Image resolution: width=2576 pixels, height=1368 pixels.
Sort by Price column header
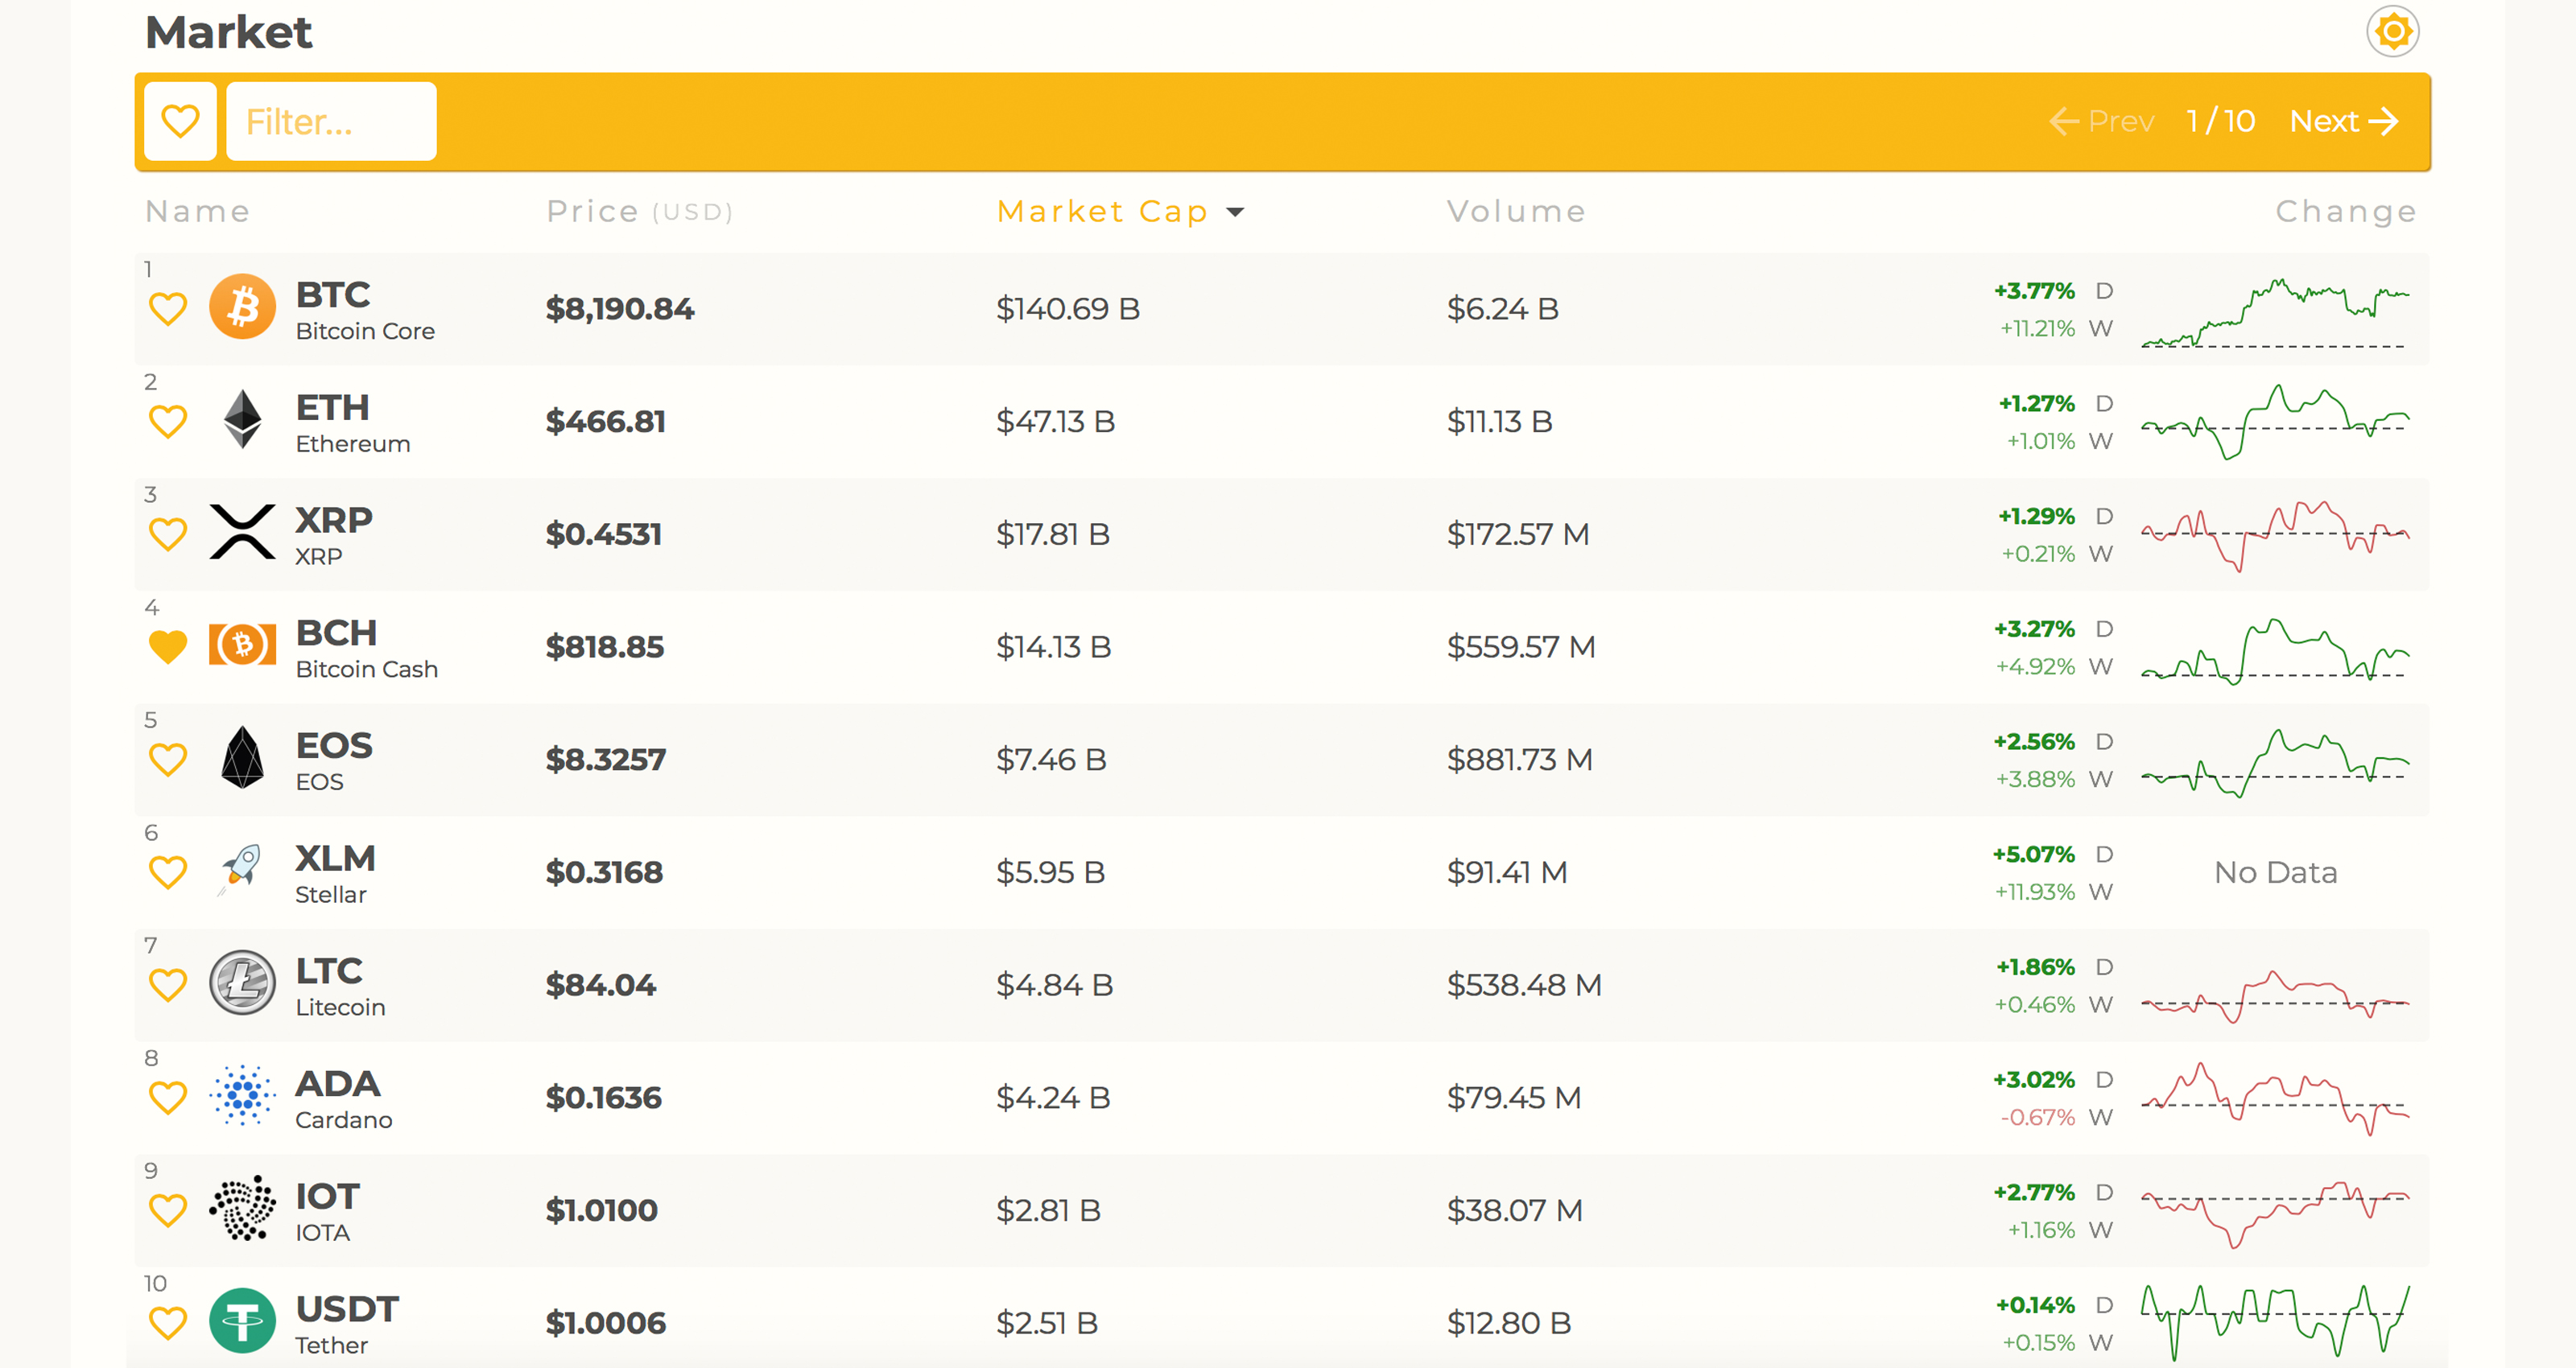(640, 211)
